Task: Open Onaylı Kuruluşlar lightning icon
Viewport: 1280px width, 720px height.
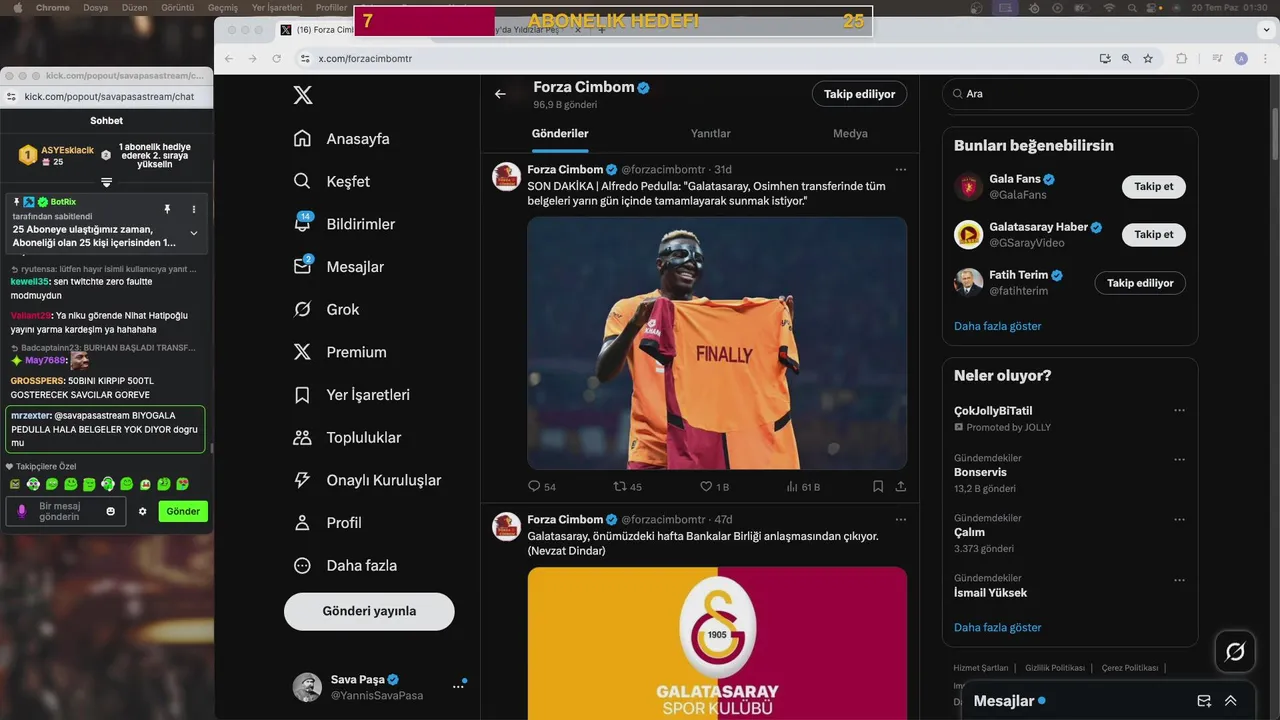Action: [x=302, y=480]
